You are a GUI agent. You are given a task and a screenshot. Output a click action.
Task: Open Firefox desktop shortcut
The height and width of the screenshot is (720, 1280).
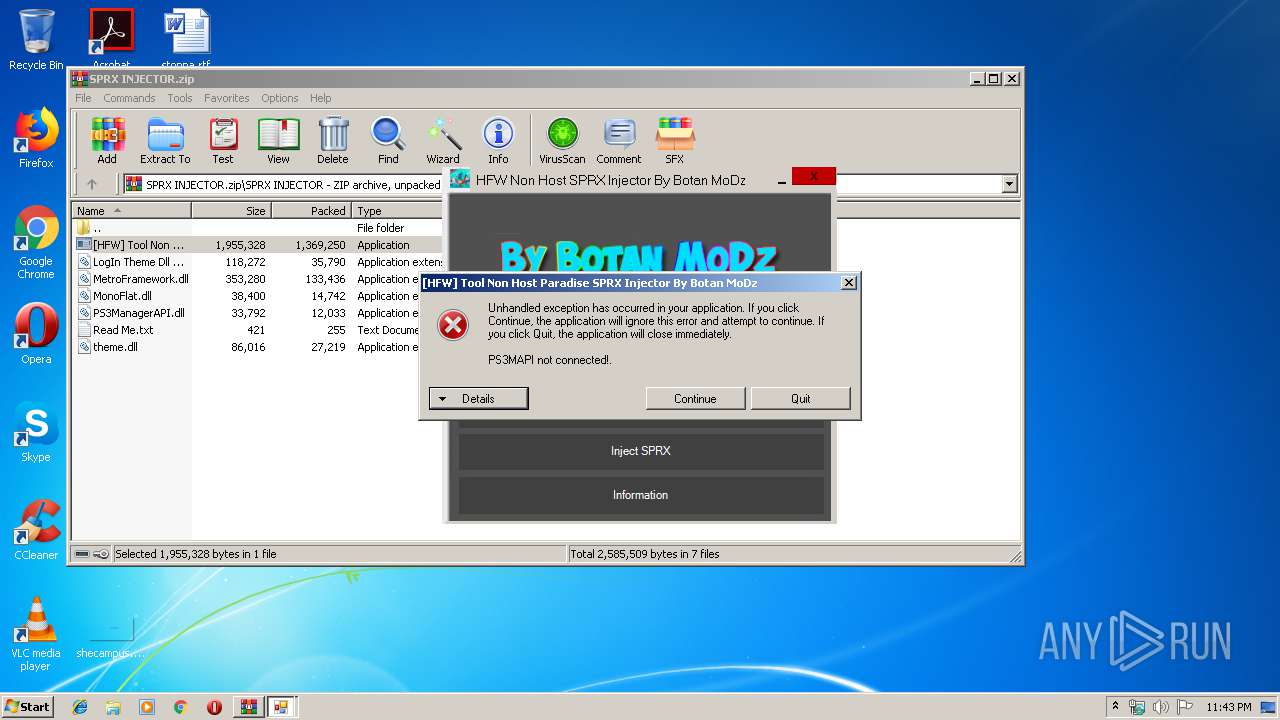pos(36,138)
